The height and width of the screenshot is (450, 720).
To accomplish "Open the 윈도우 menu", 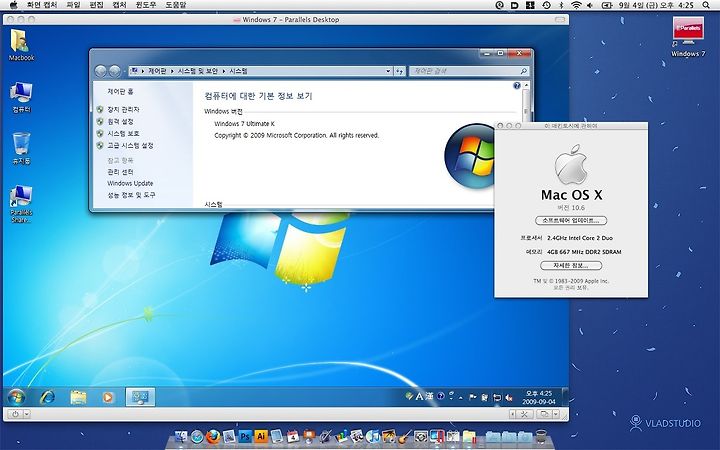I will 146,5.
